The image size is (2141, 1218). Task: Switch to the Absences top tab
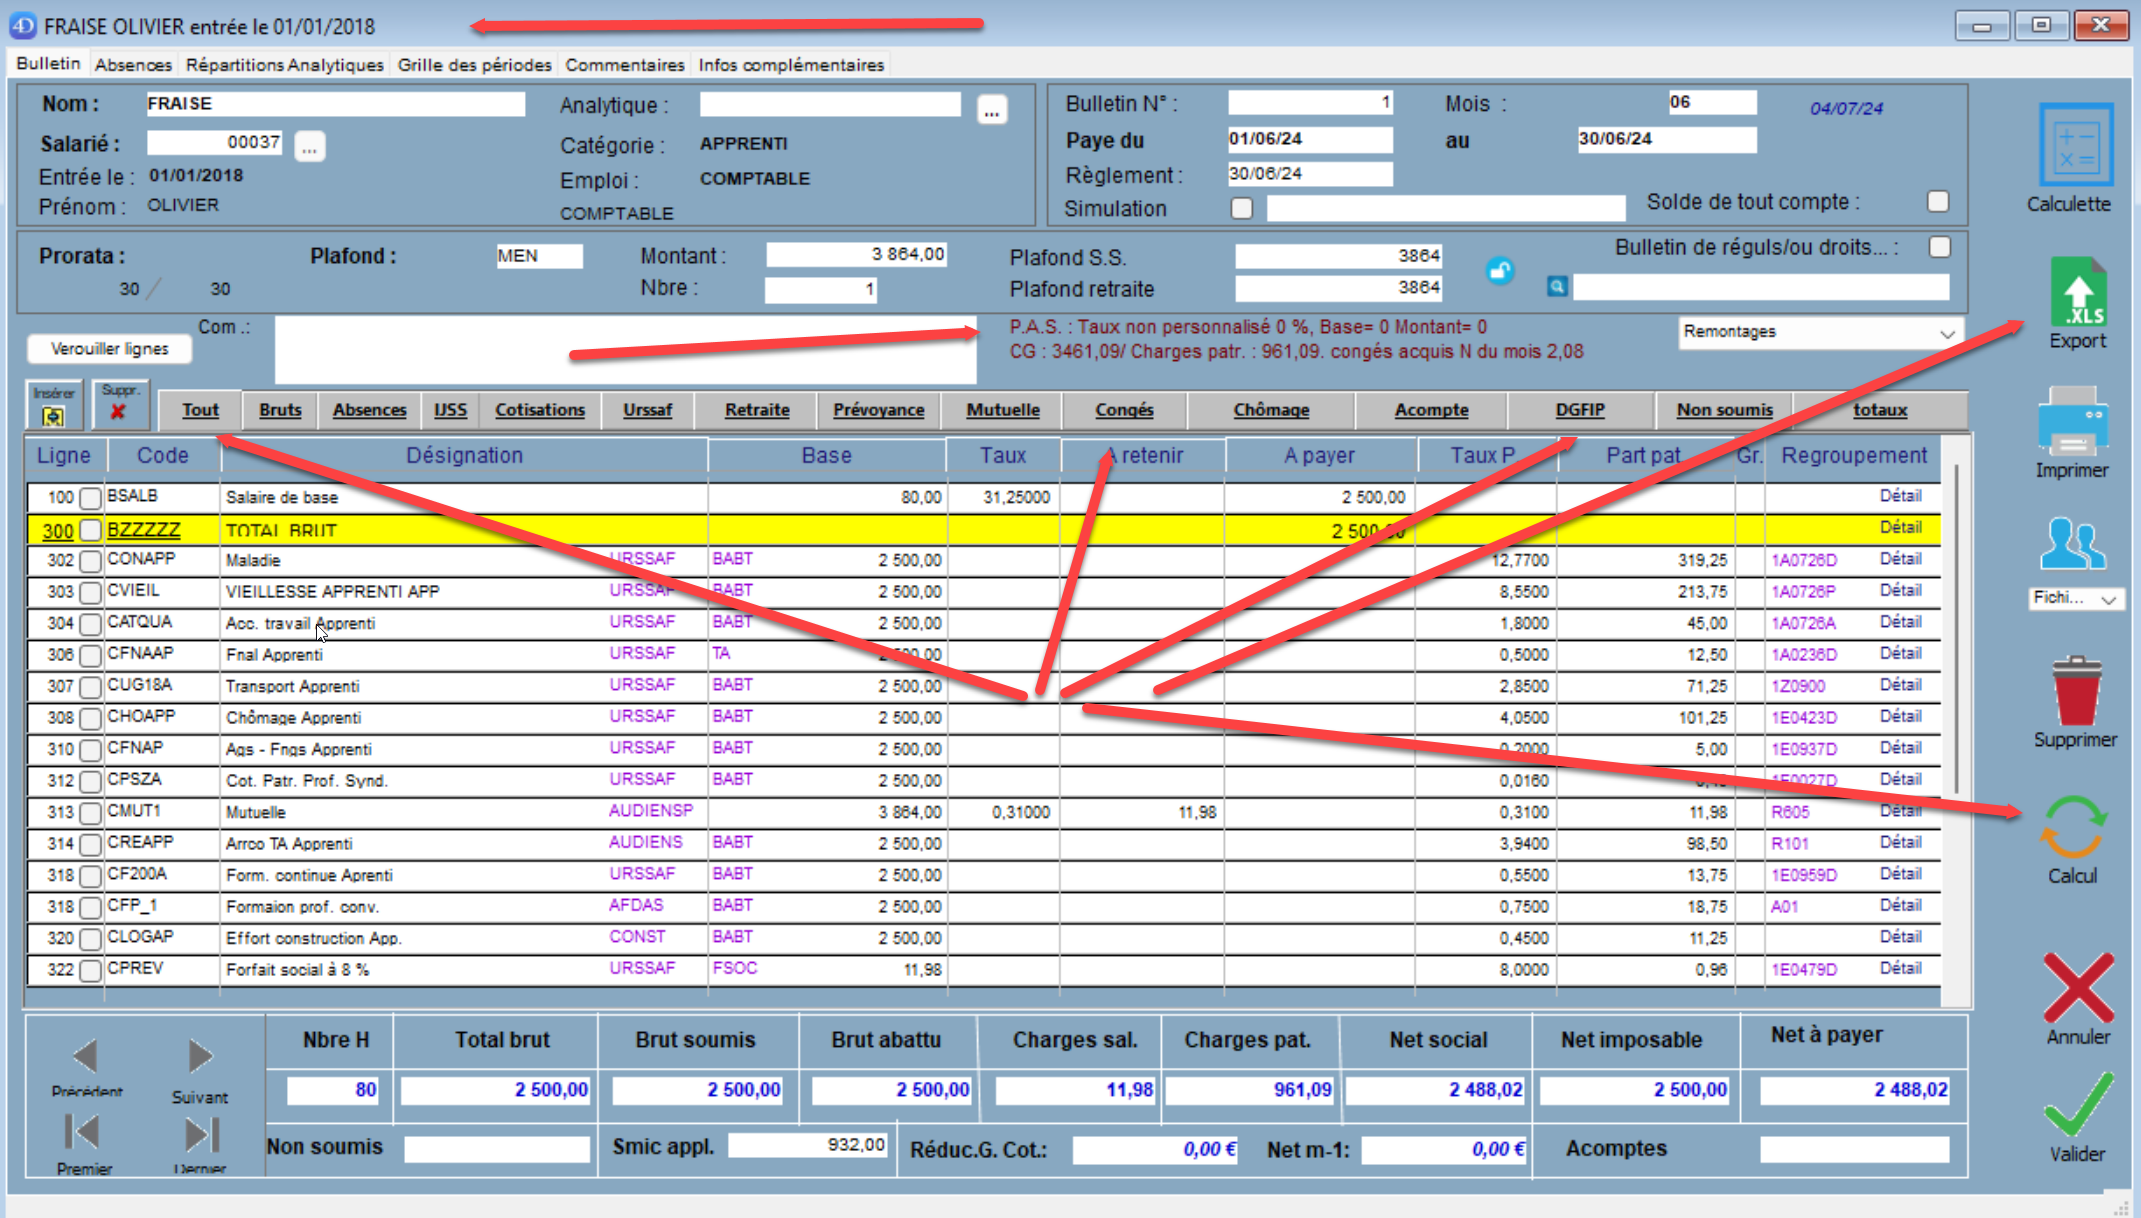coord(133,65)
